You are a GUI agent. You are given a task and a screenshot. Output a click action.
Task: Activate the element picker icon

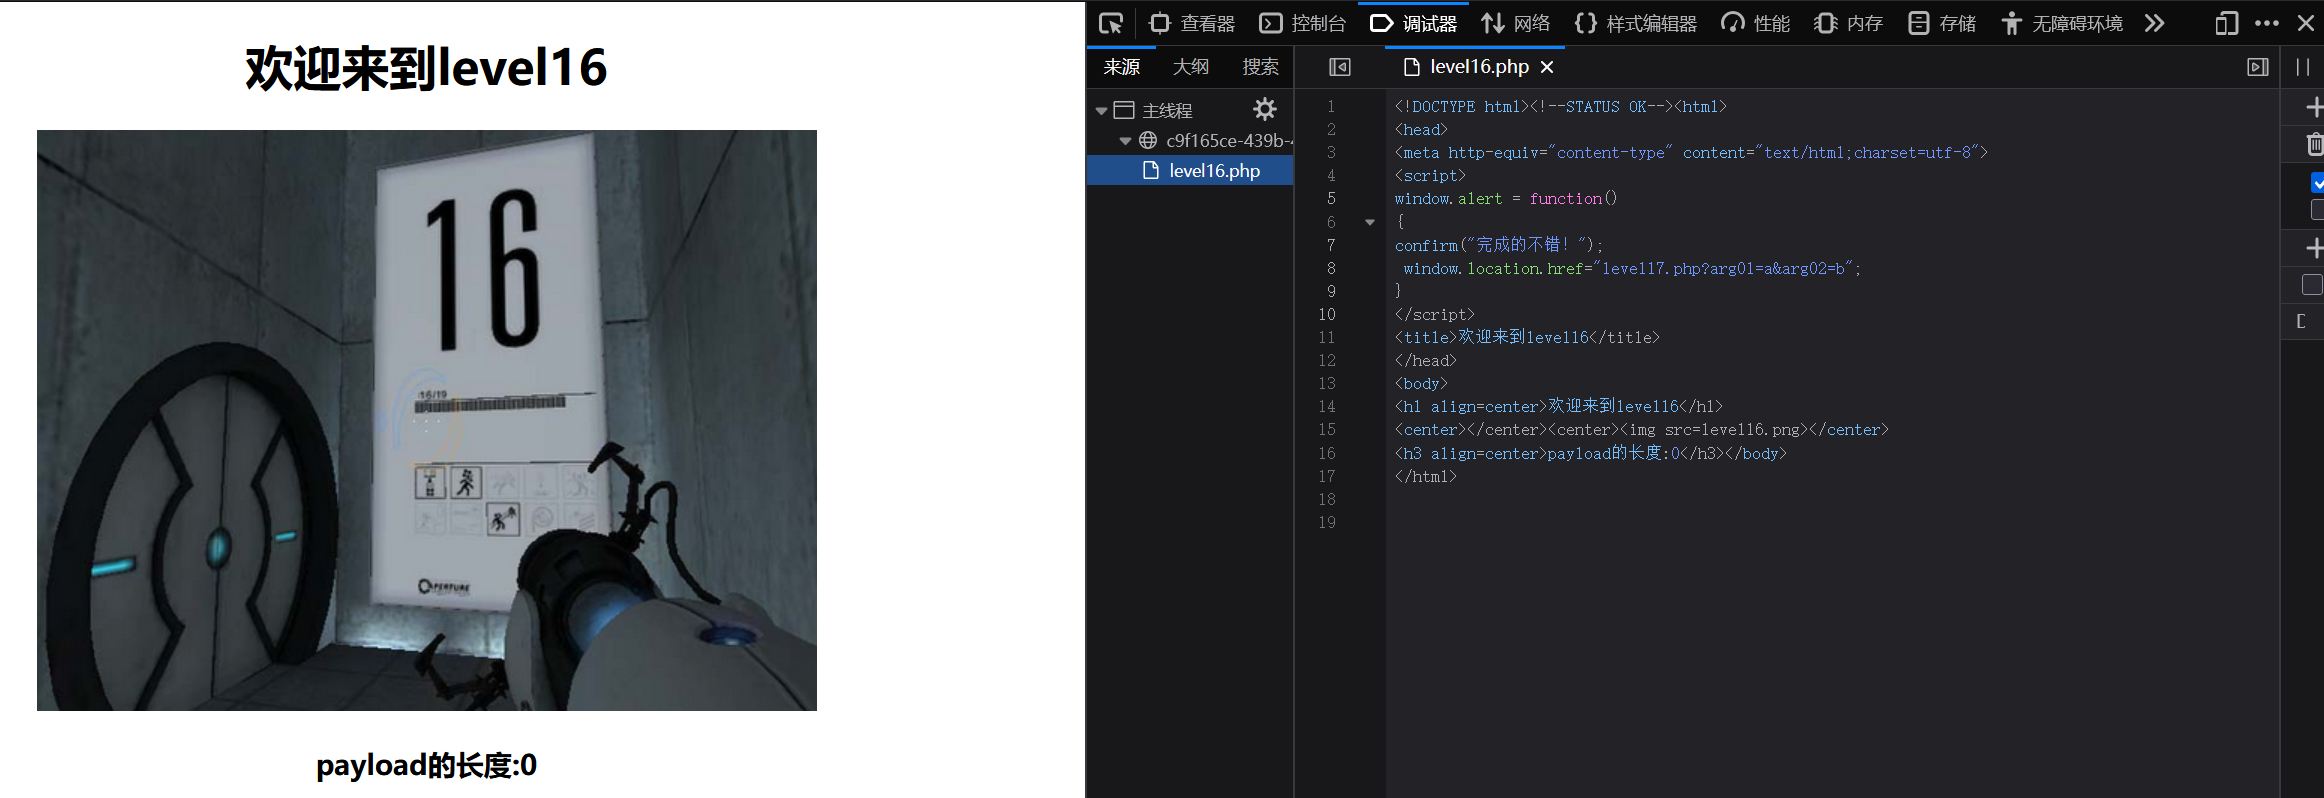(x=1111, y=23)
